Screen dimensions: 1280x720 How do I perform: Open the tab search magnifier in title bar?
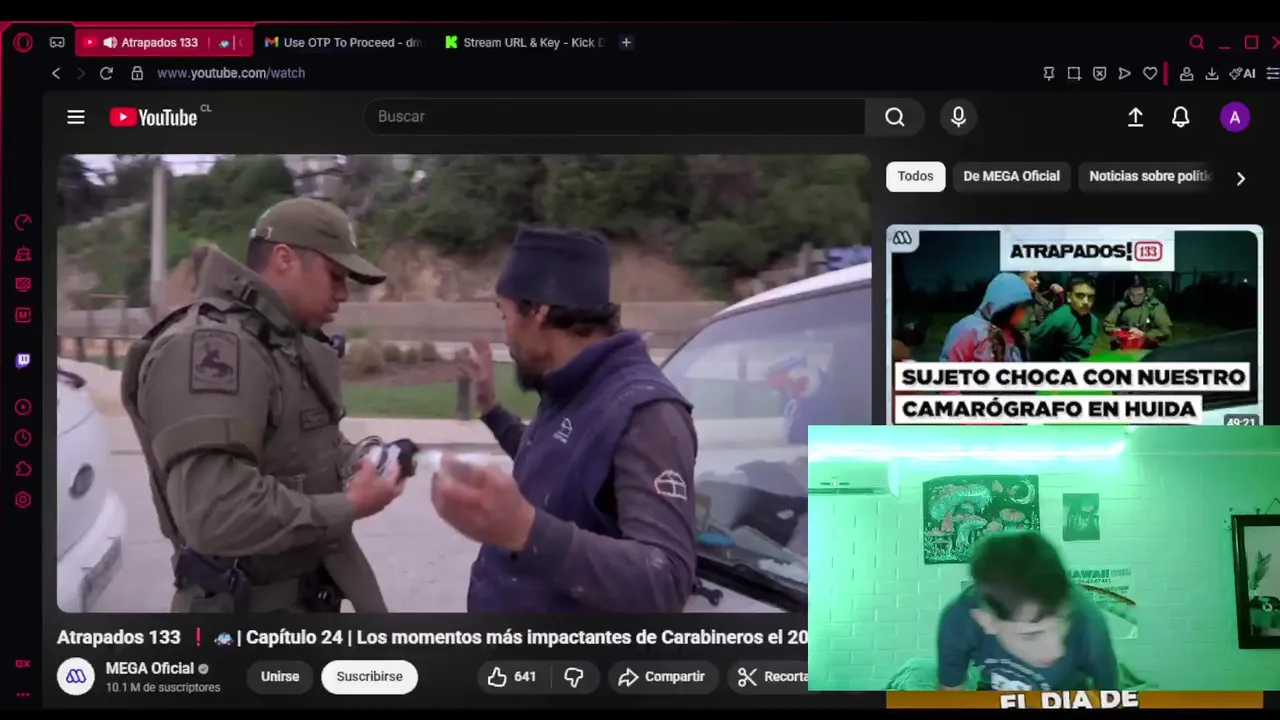pos(1196,42)
